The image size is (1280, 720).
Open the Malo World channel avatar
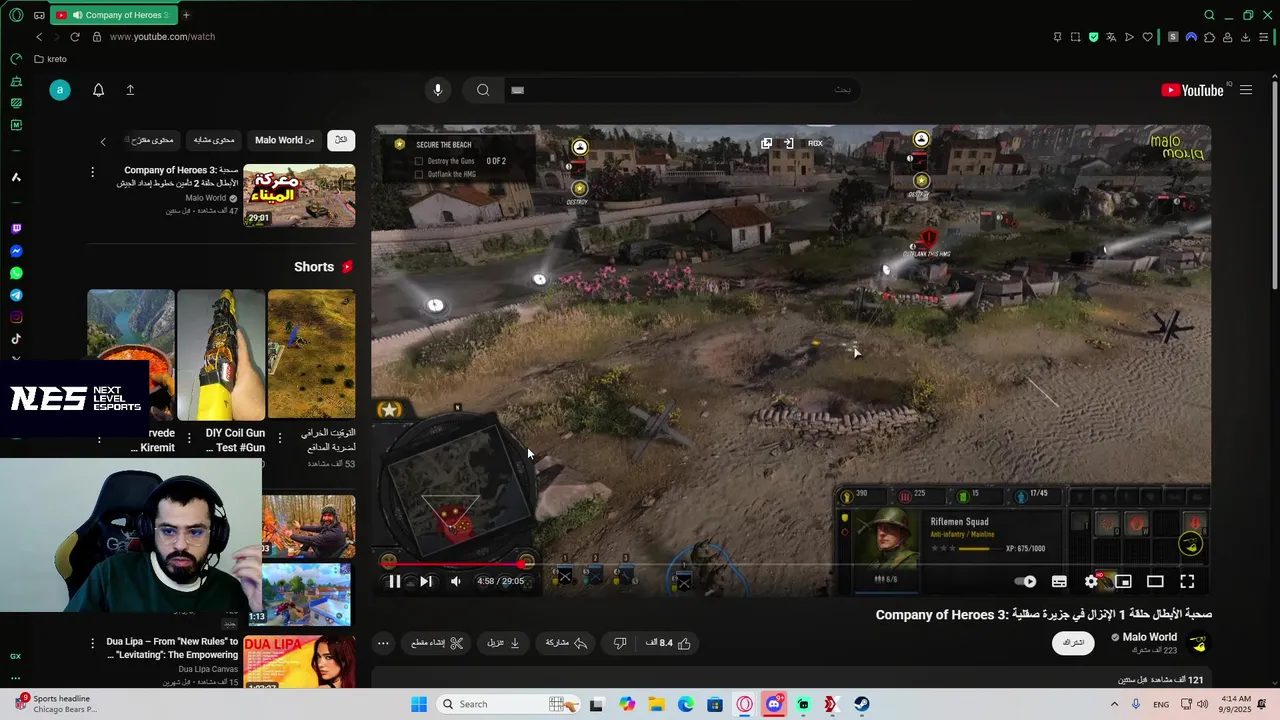point(1198,643)
